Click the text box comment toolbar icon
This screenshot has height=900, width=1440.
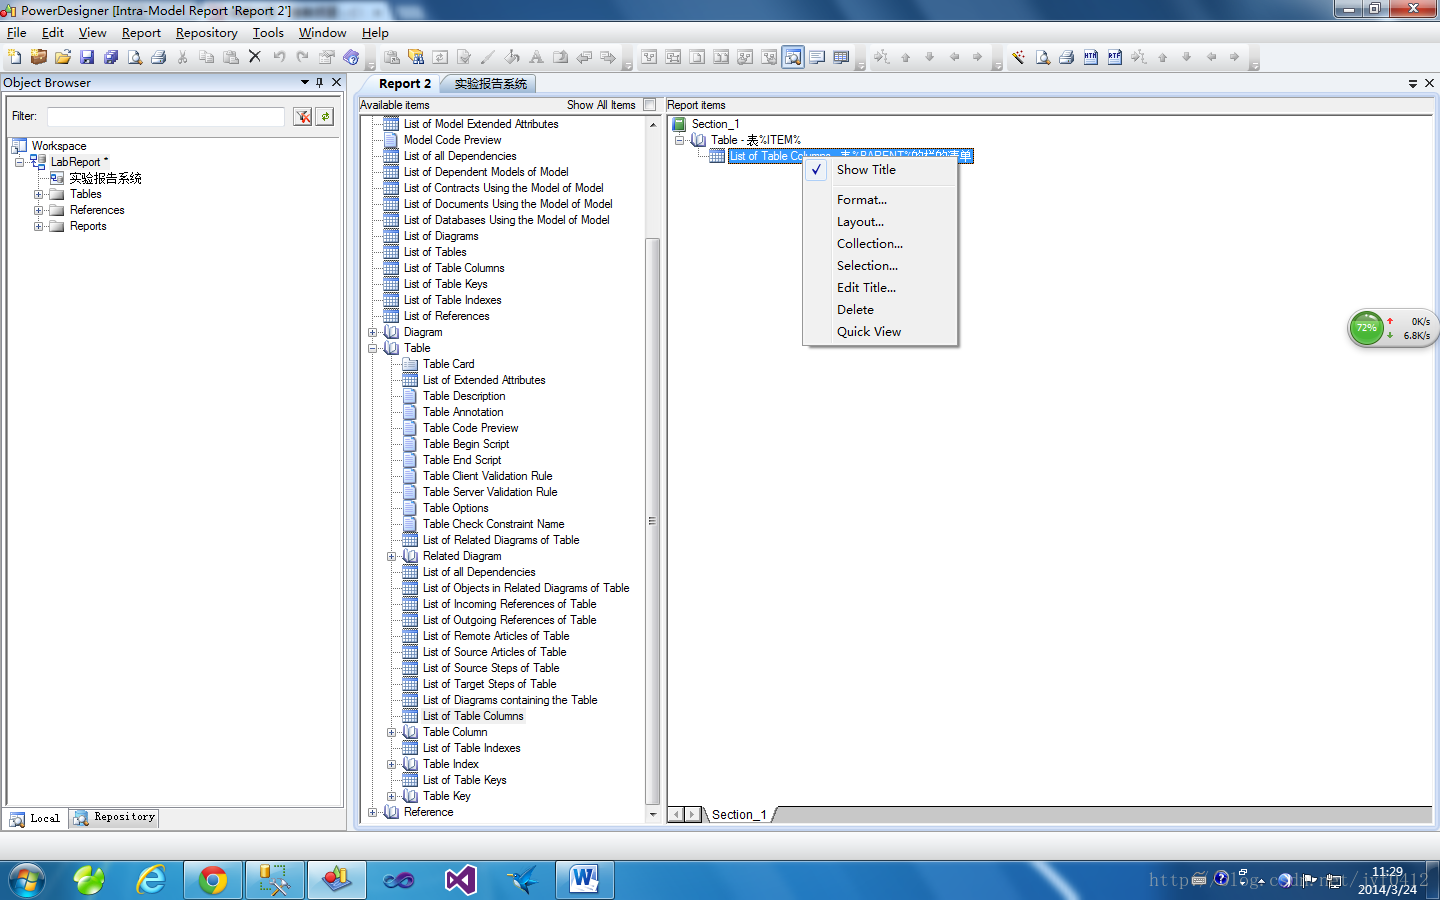click(817, 57)
